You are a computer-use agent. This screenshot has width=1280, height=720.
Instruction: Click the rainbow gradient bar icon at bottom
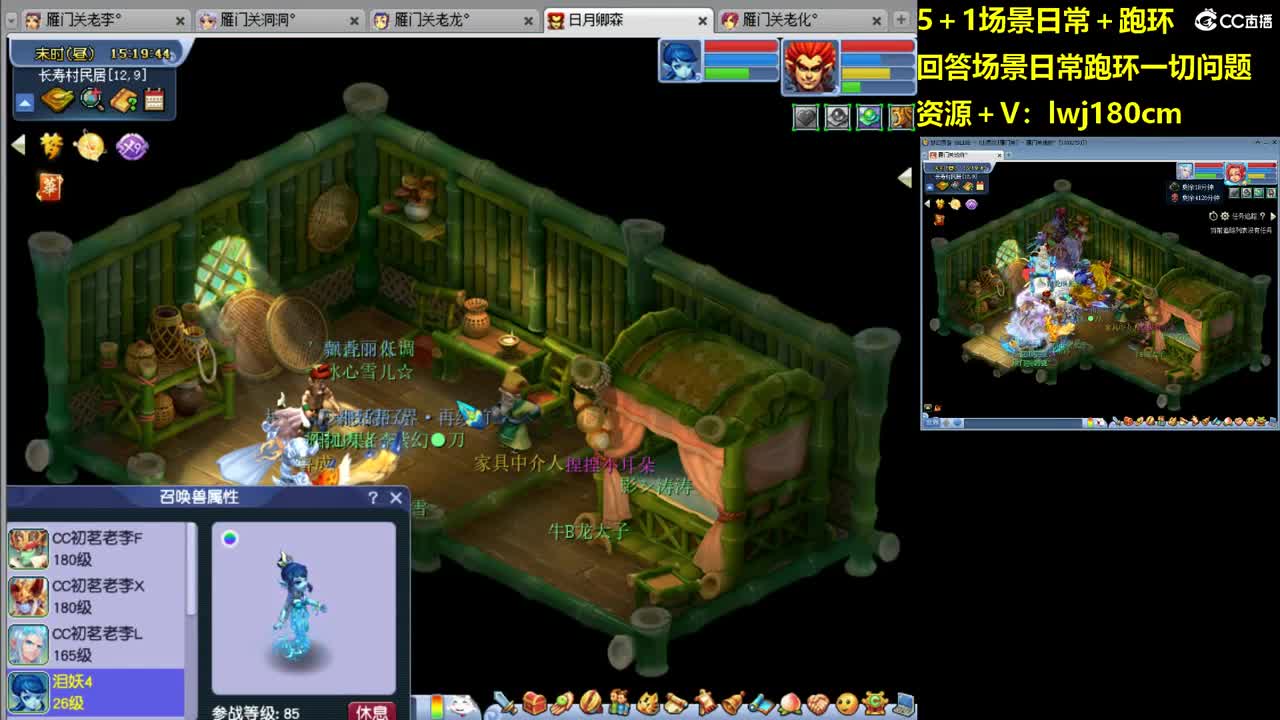(436, 706)
